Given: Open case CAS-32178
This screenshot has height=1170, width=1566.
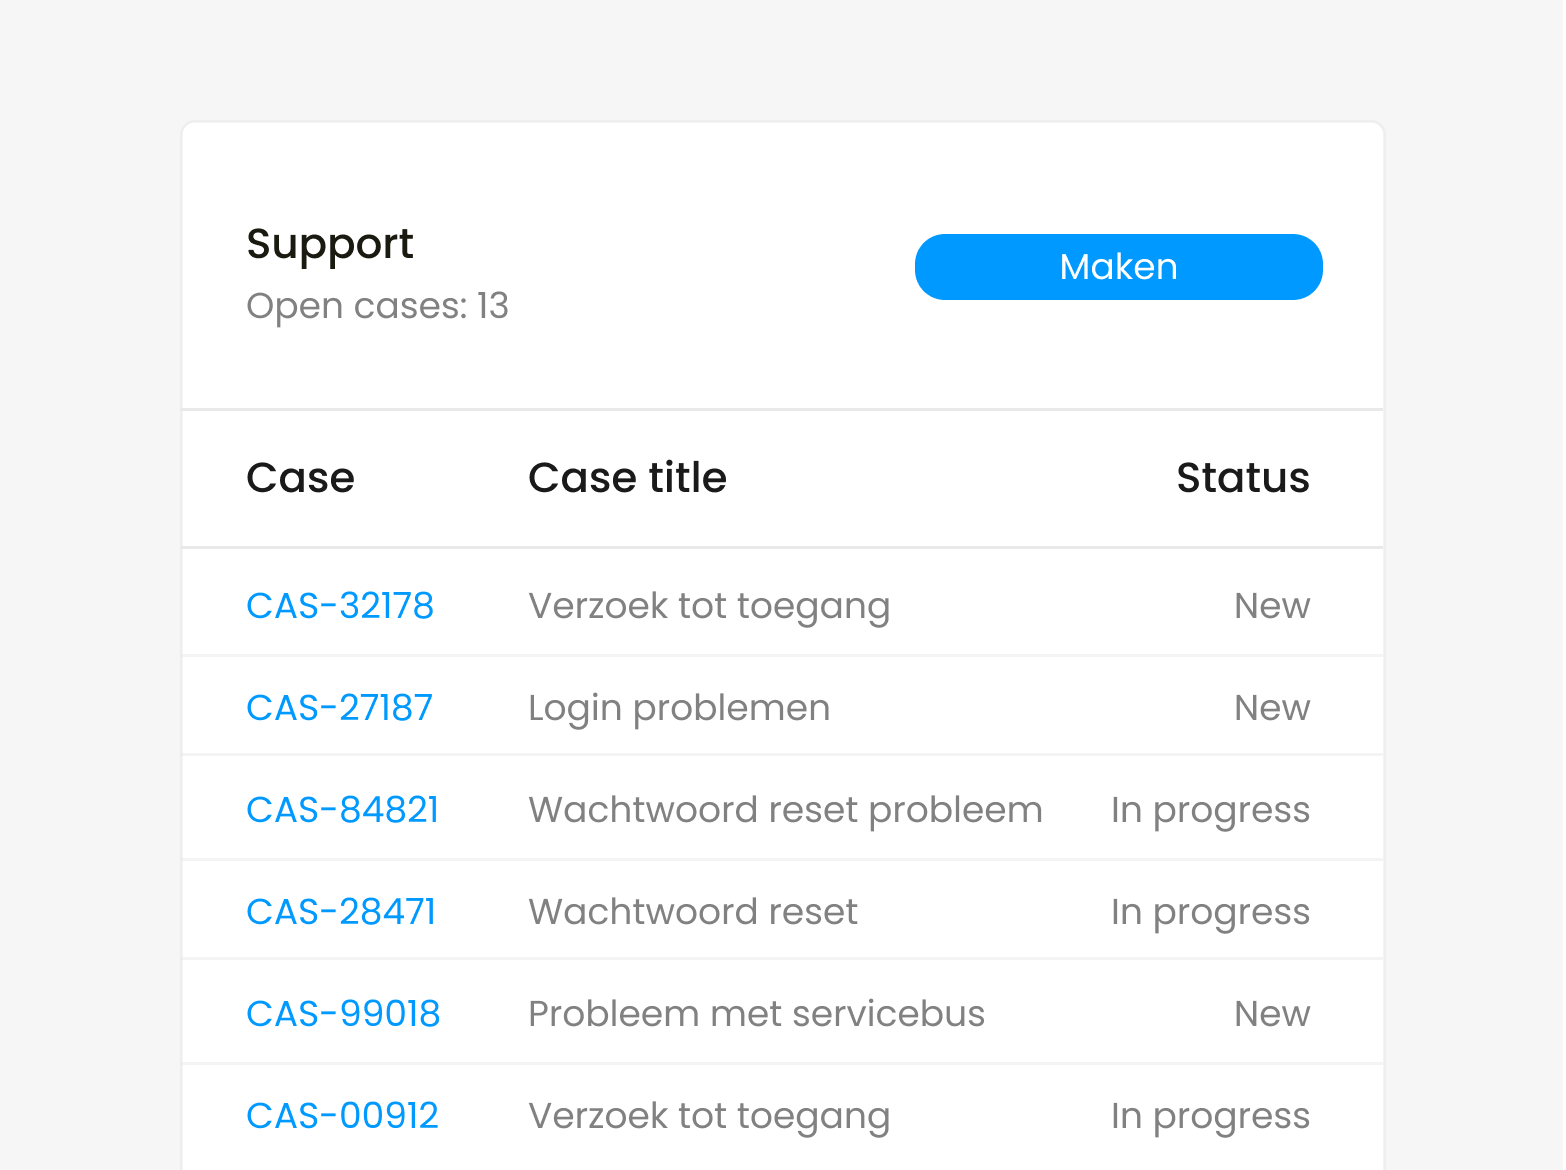Looking at the screenshot, I should coord(340,606).
